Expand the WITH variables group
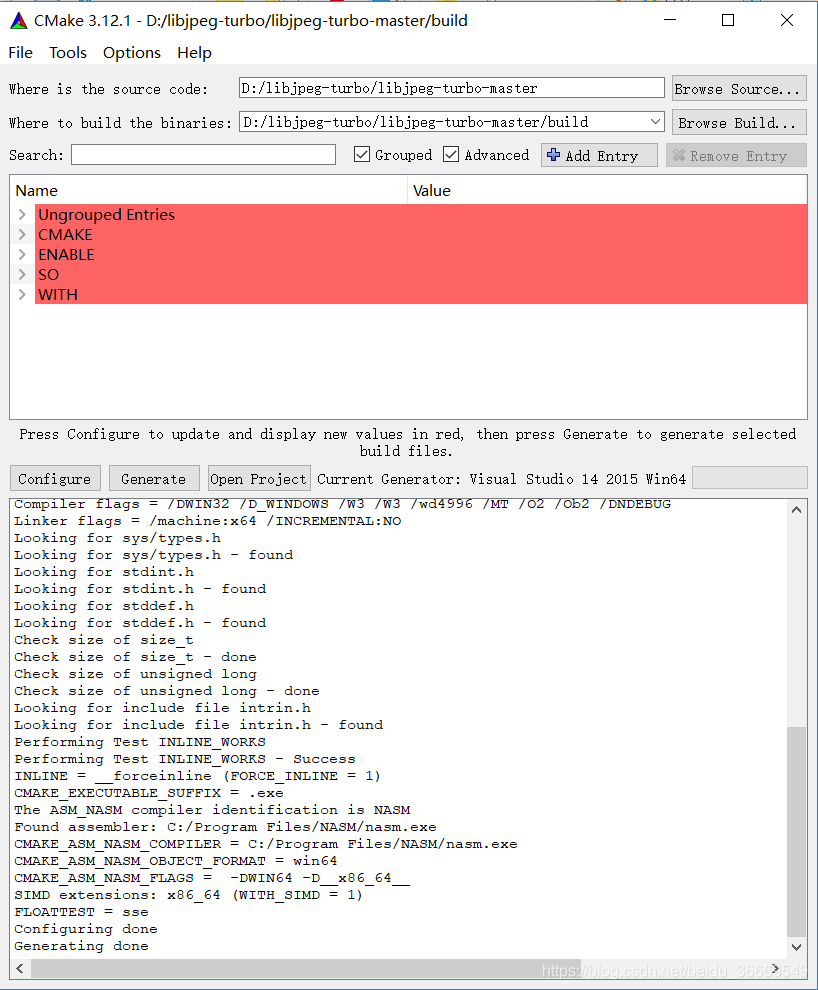The image size is (818, 990). tap(22, 294)
